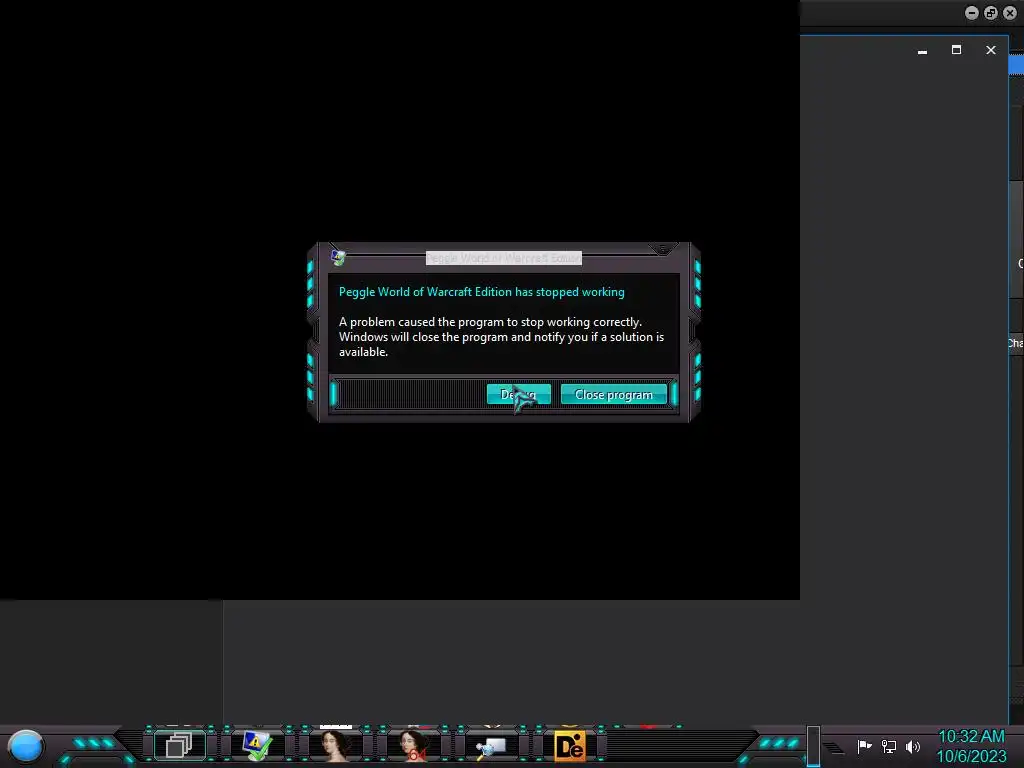
Task: Open the orange De taskbar application
Action: click(x=569, y=746)
